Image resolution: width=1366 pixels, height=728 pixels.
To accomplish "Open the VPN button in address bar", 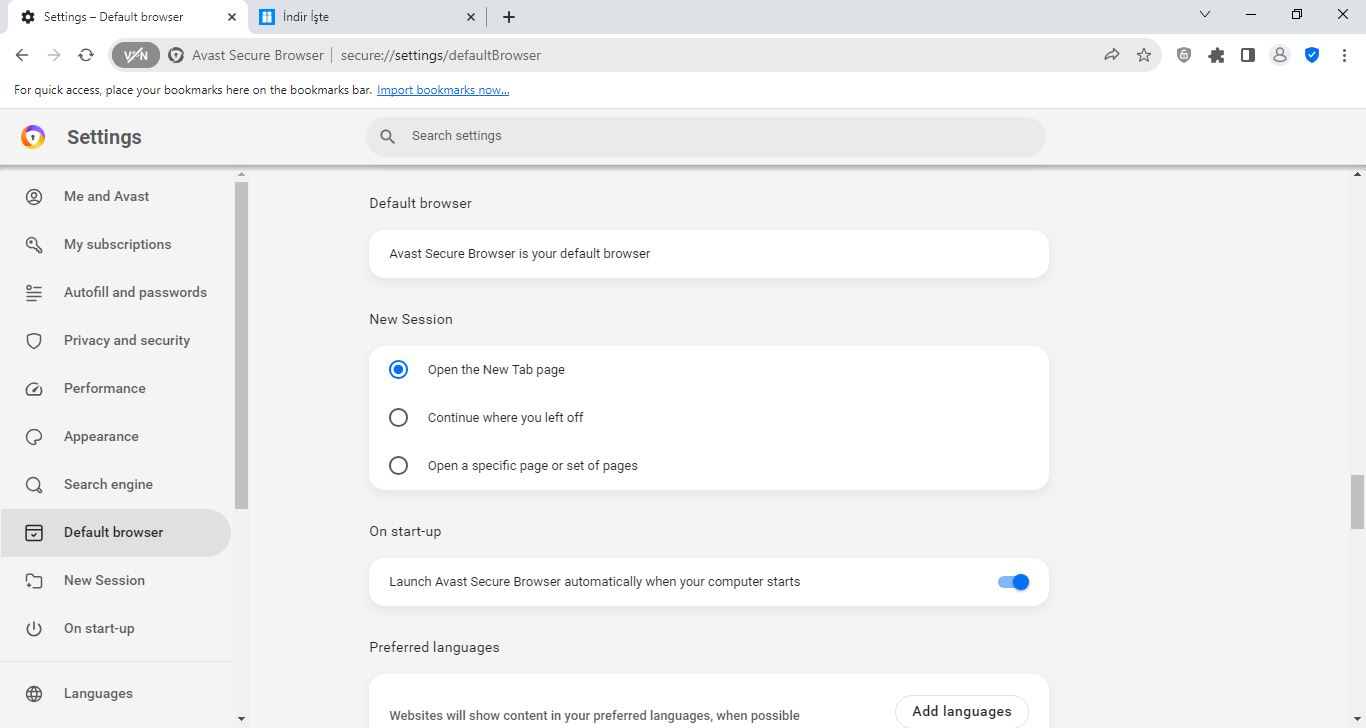I will (136, 55).
